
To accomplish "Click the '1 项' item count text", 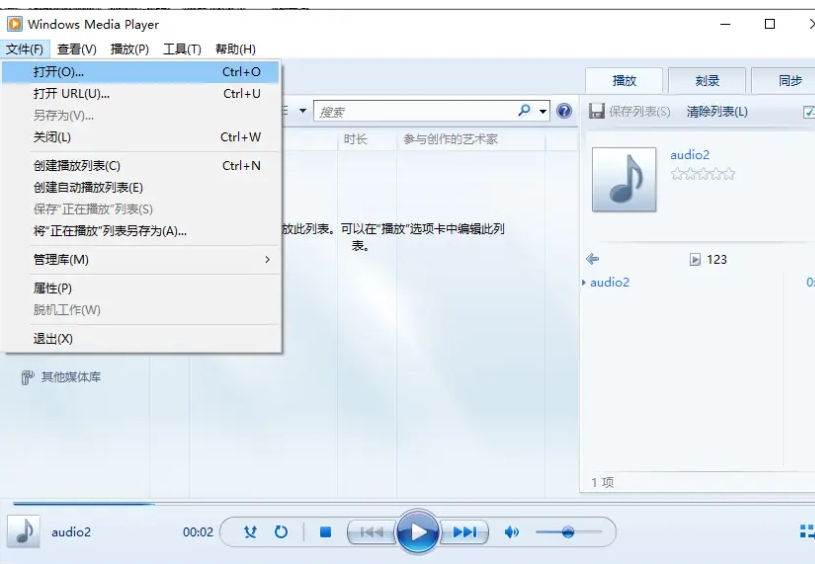I will pos(602,482).
